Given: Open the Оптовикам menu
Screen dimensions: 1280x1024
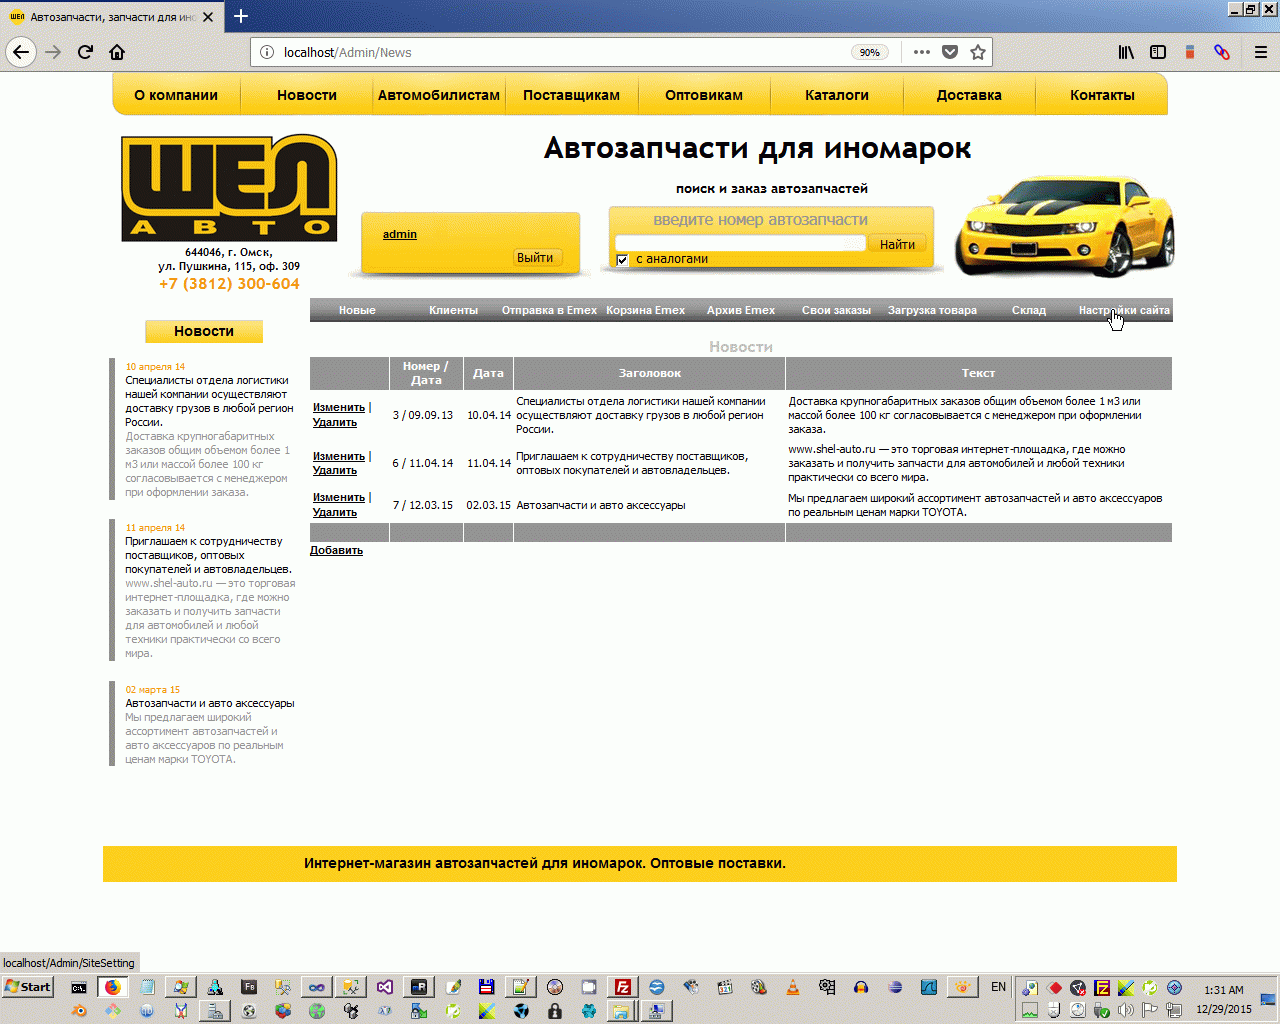Looking at the screenshot, I should point(704,95).
